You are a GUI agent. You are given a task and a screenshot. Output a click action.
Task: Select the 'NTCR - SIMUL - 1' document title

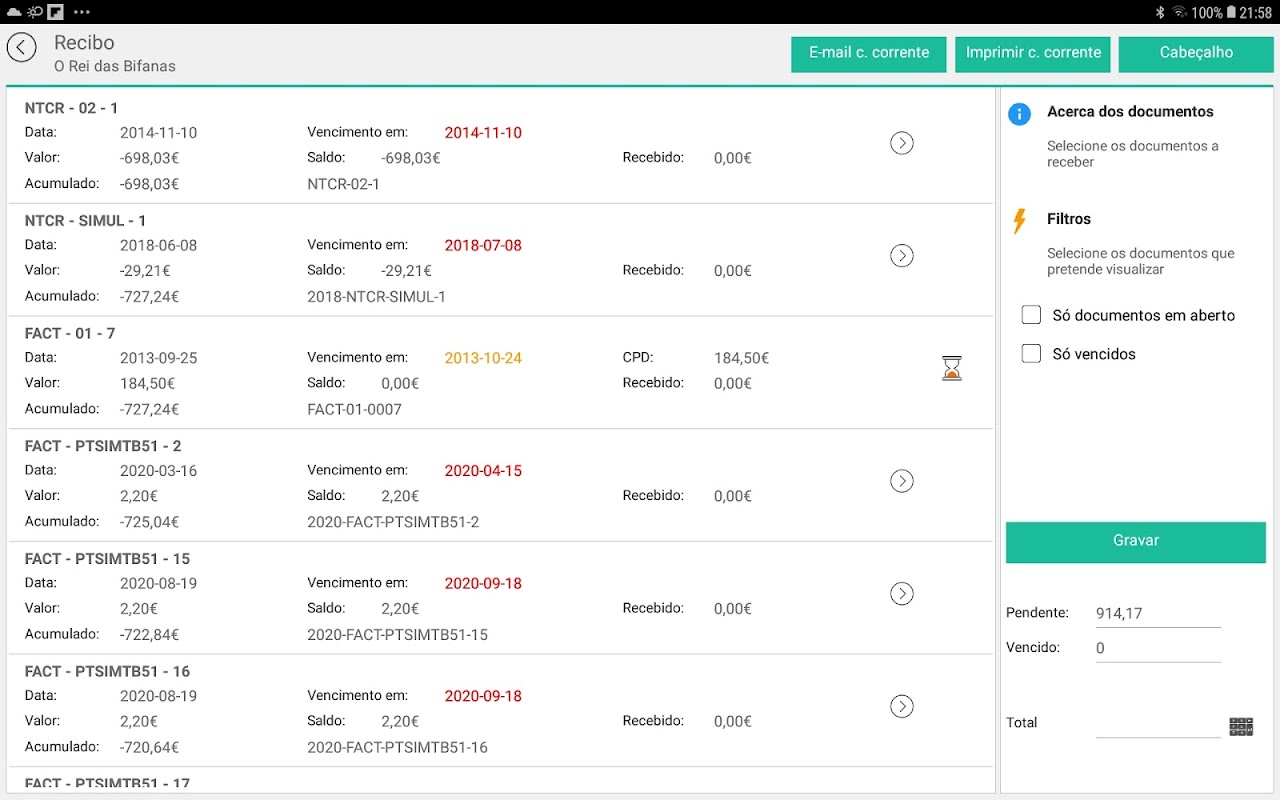pyautogui.click(x=85, y=221)
